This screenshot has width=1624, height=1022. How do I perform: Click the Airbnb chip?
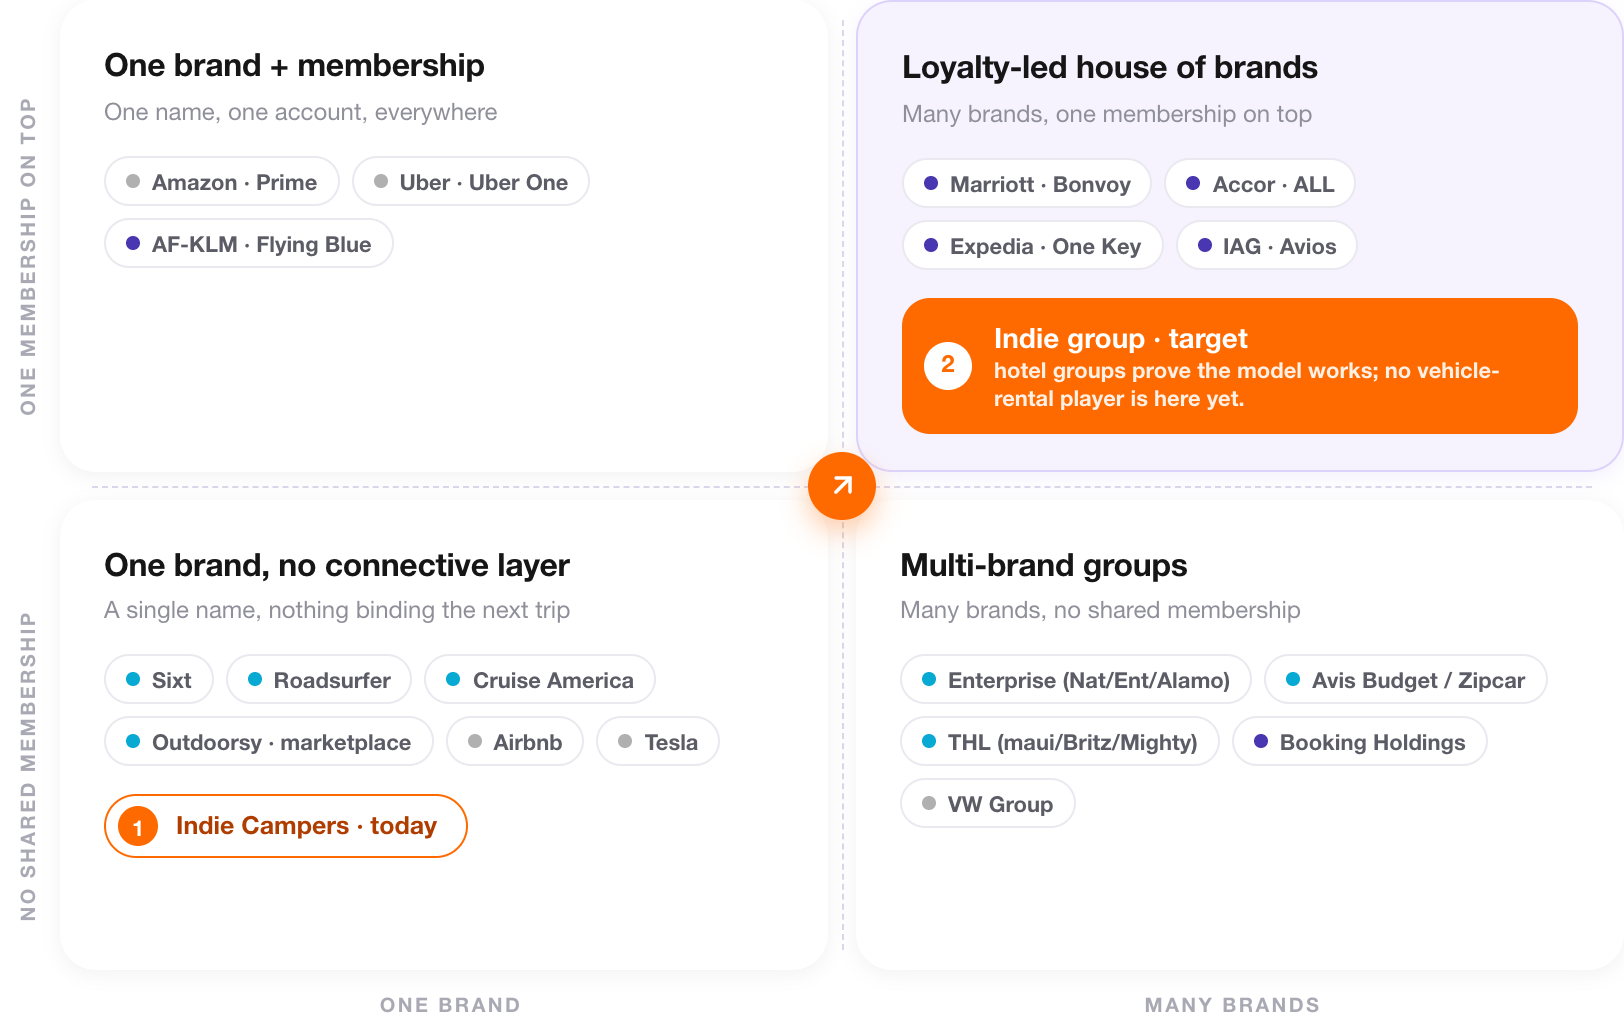click(x=515, y=742)
